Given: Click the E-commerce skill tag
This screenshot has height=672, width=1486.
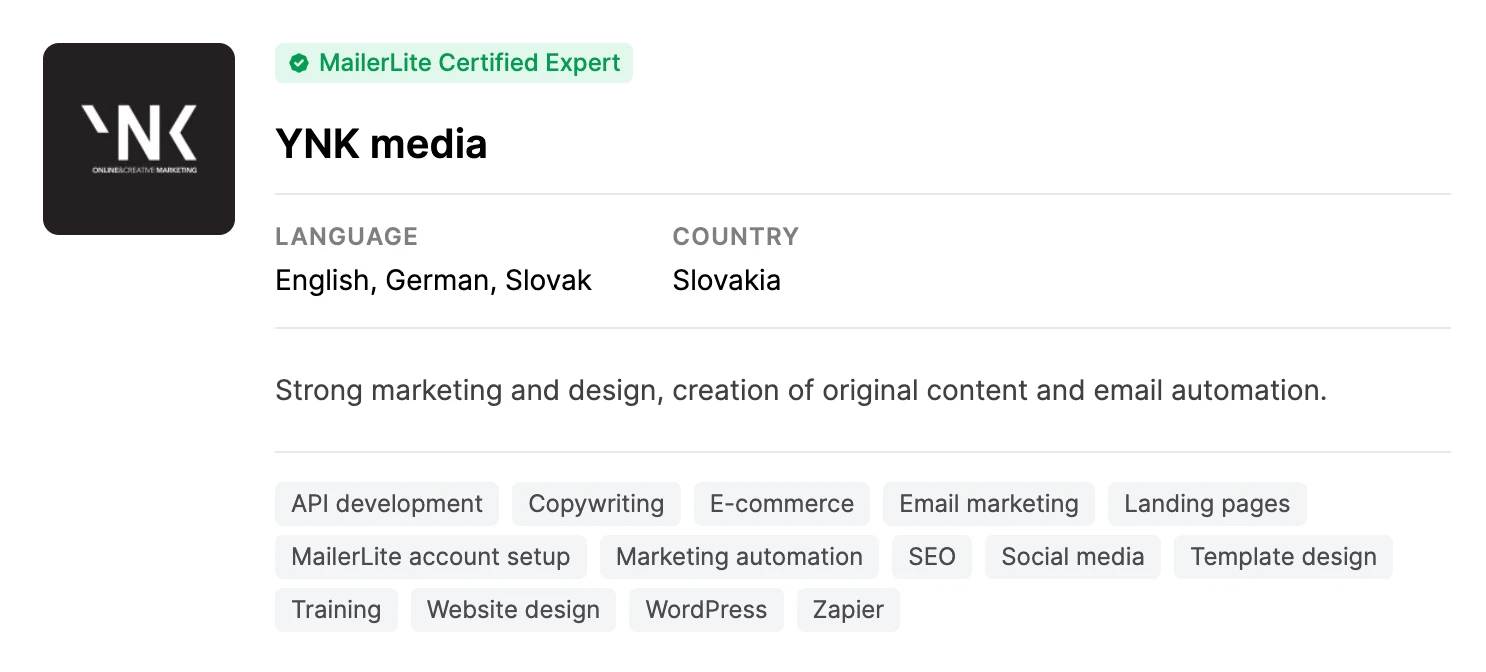Looking at the screenshot, I should click(x=782, y=504).
